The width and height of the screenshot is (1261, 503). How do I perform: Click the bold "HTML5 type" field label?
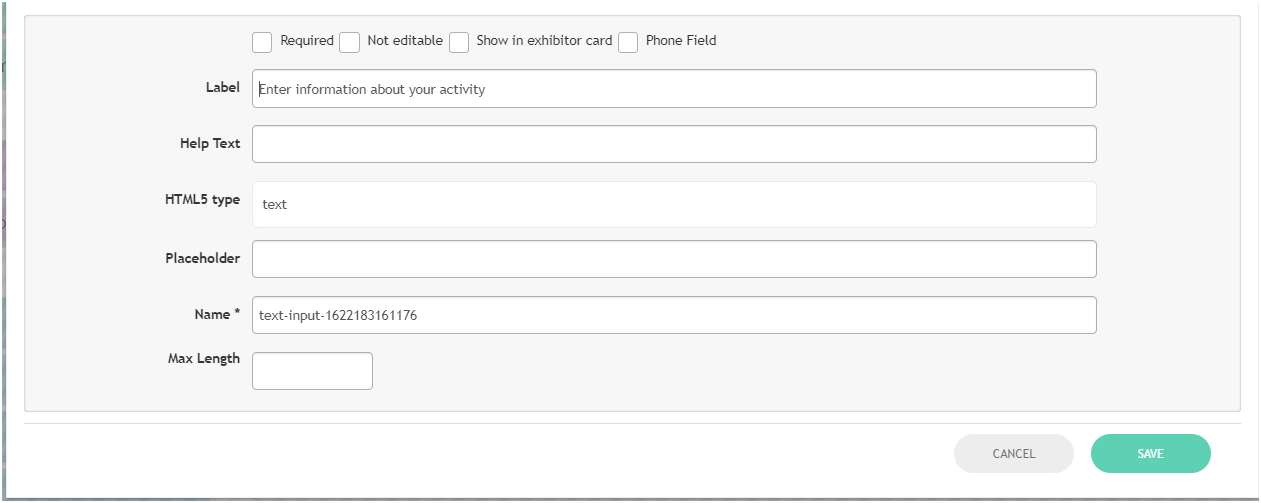[x=202, y=199]
